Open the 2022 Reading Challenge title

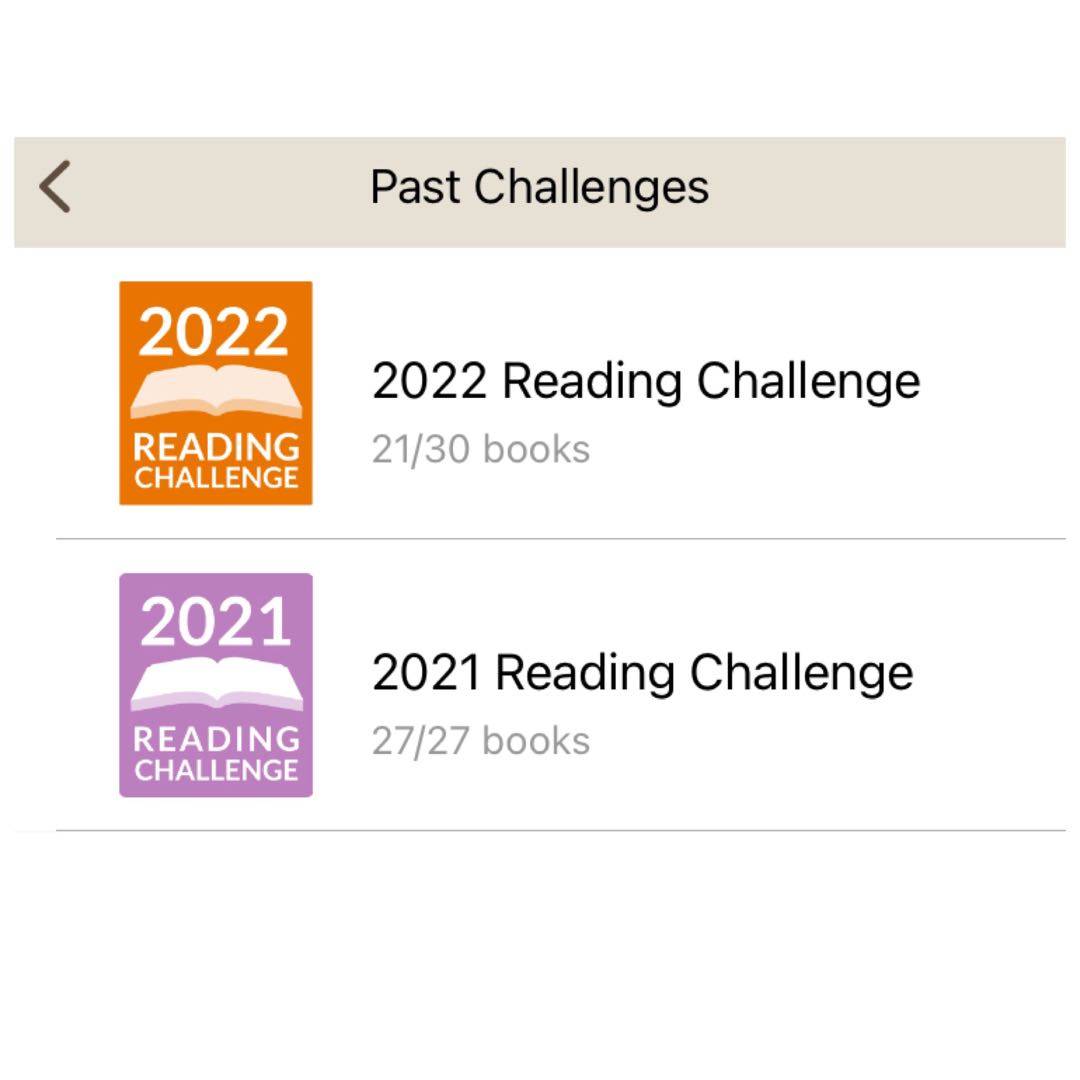pyautogui.click(x=645, y=381)
